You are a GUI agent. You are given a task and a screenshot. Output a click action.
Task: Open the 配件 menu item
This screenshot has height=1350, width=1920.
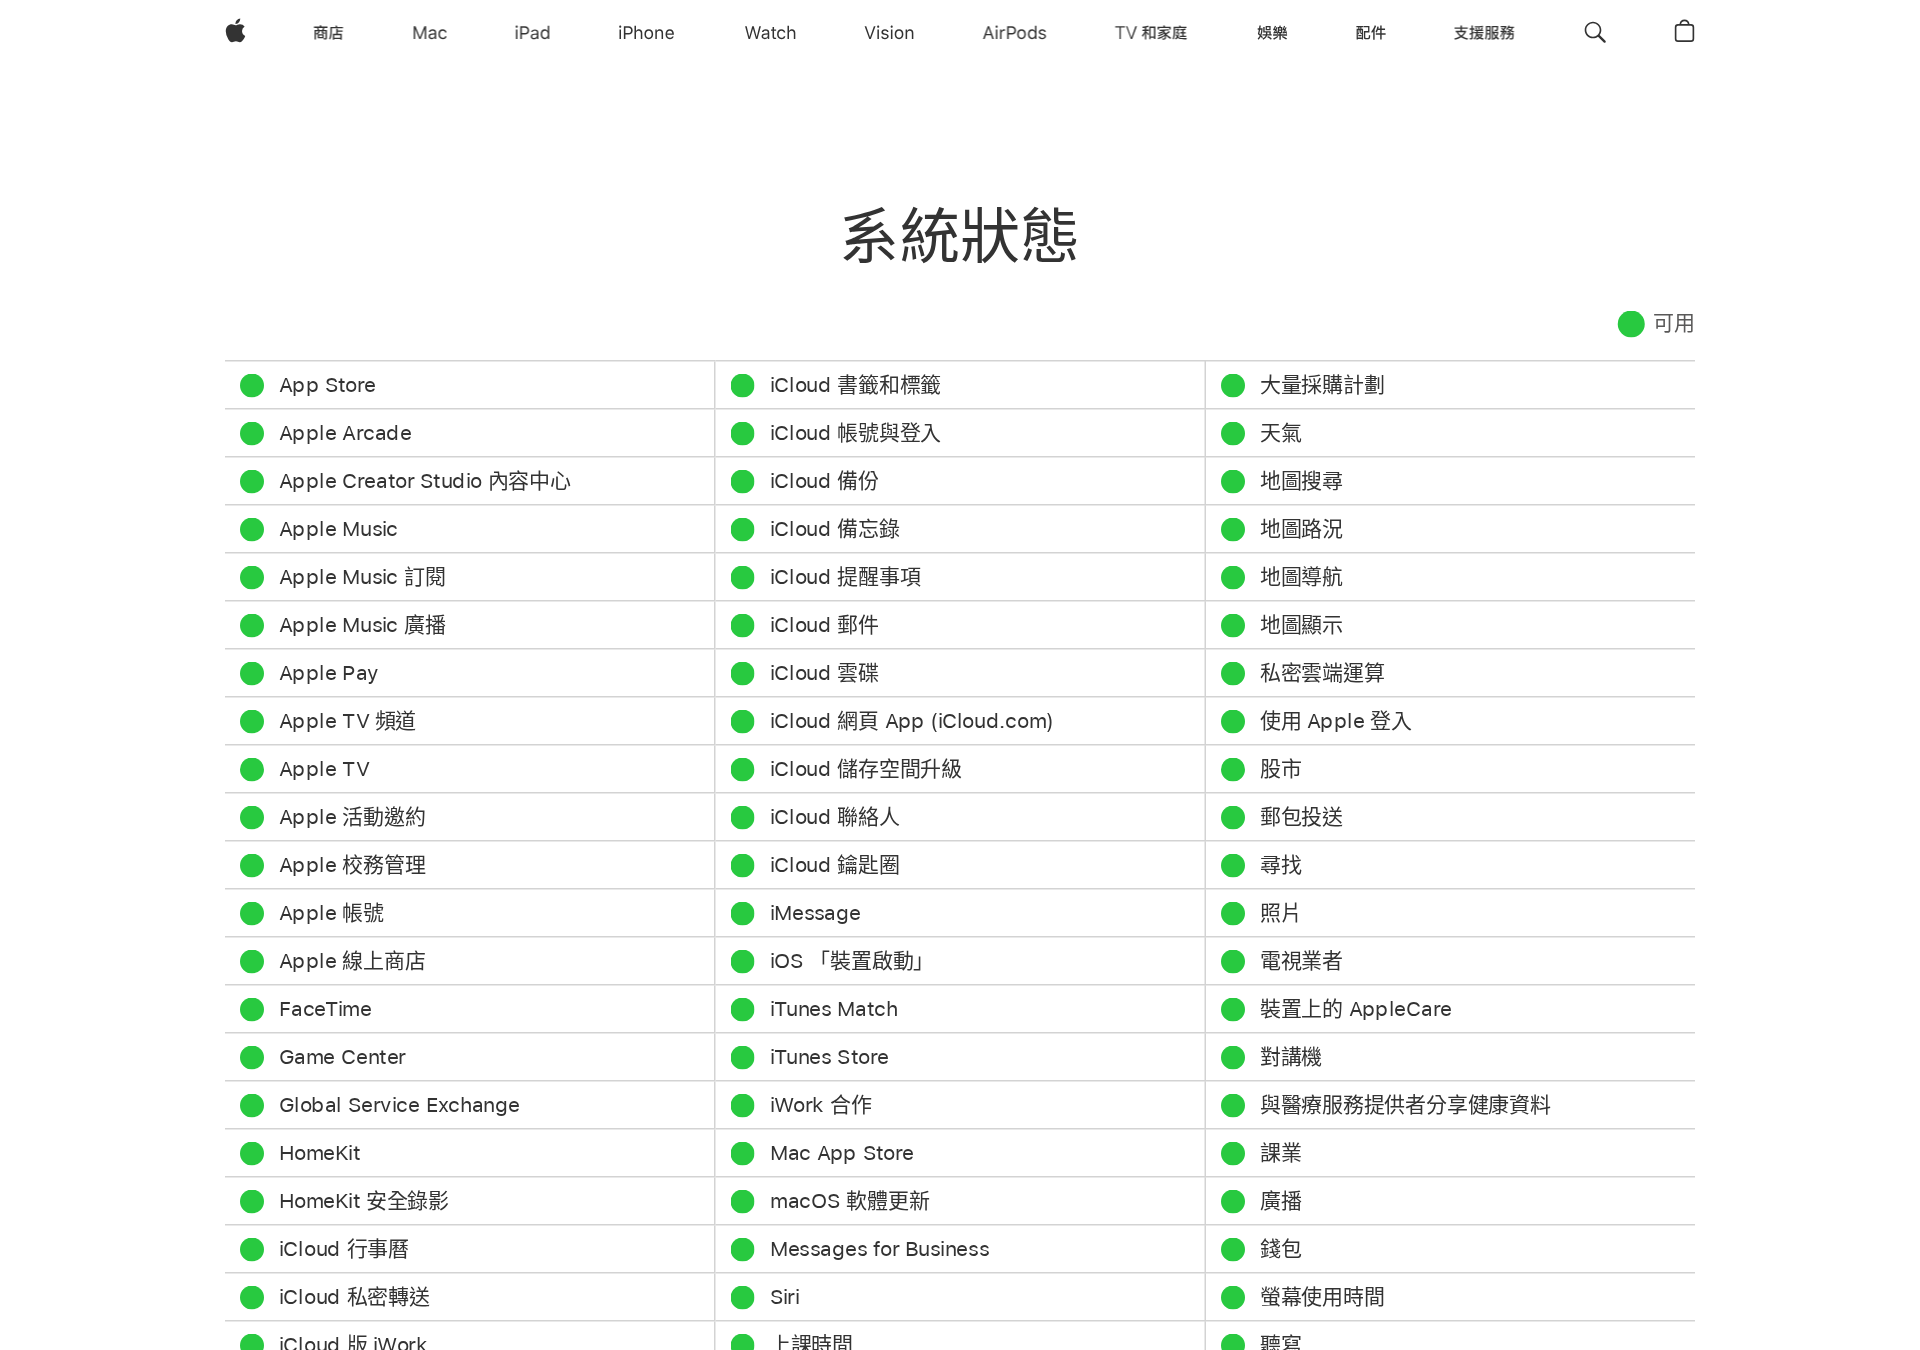[1370, 33]
